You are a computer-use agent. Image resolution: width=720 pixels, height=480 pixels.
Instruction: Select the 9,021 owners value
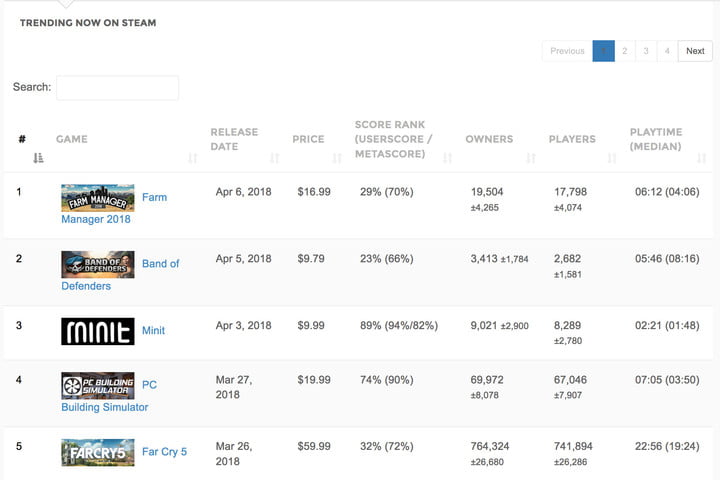click(484, 326)
